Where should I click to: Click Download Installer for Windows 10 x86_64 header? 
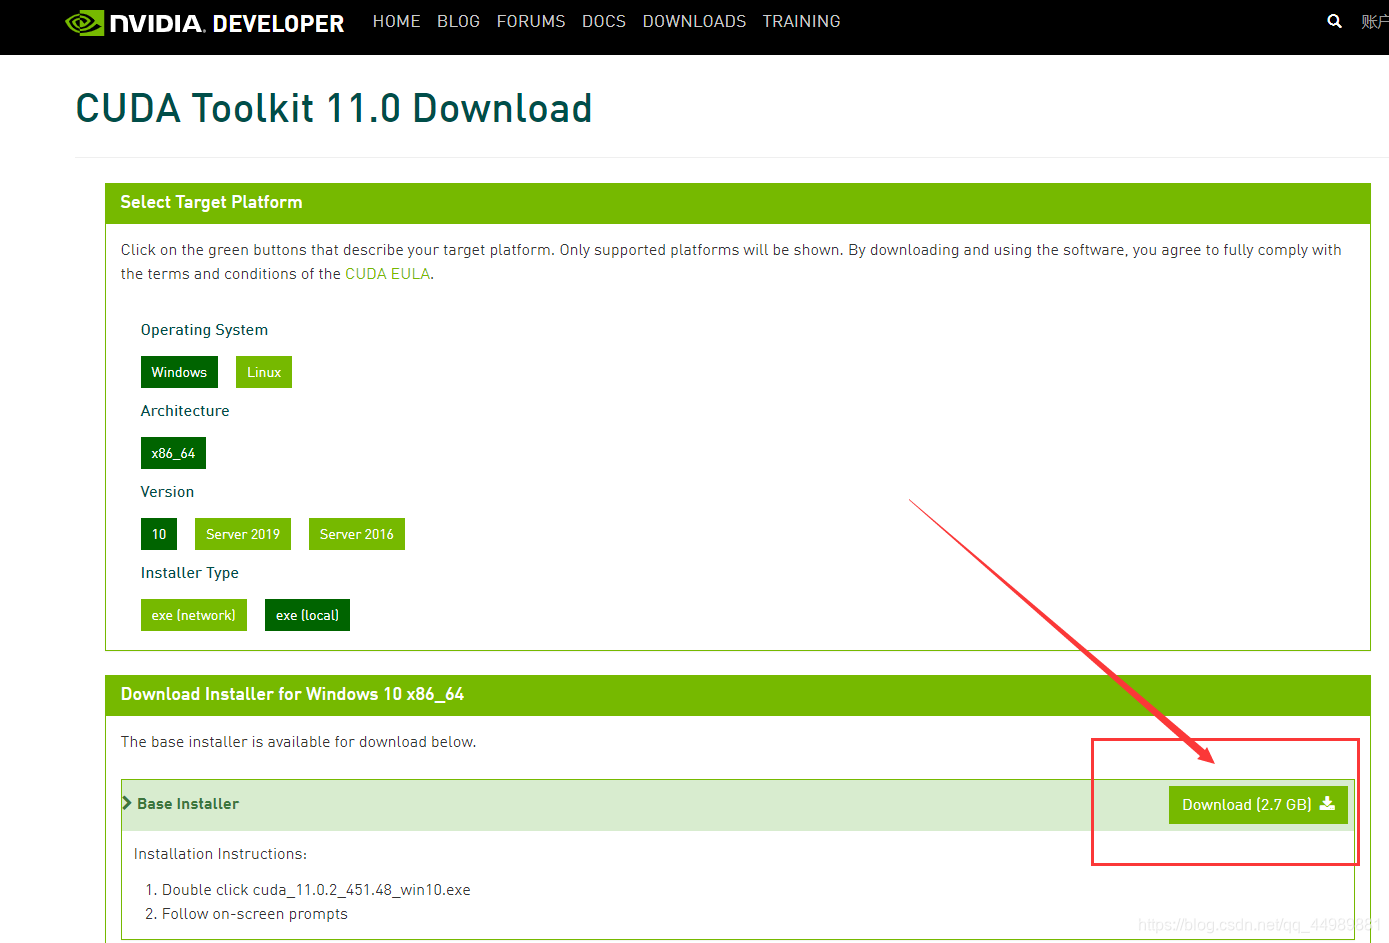click(737, 695)
